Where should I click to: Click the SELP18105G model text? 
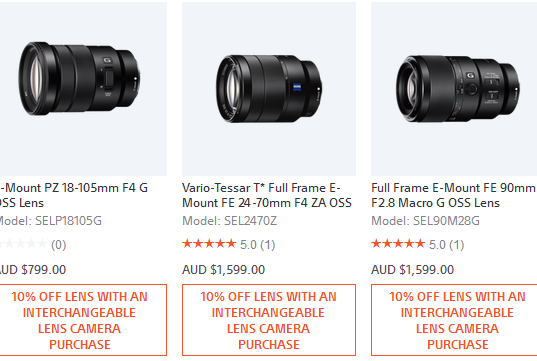51,221
